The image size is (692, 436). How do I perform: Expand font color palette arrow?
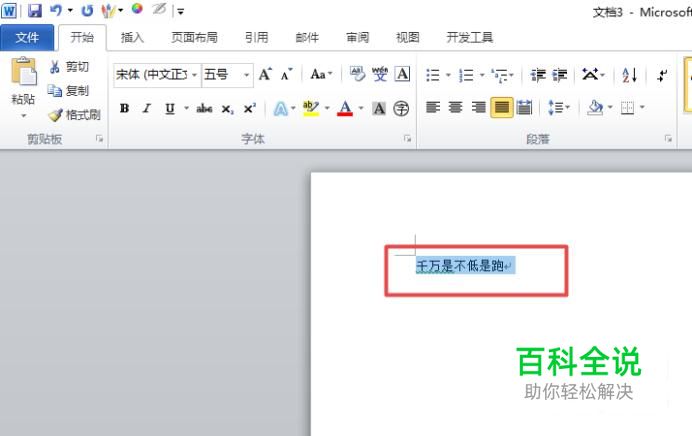pos(361,108)
